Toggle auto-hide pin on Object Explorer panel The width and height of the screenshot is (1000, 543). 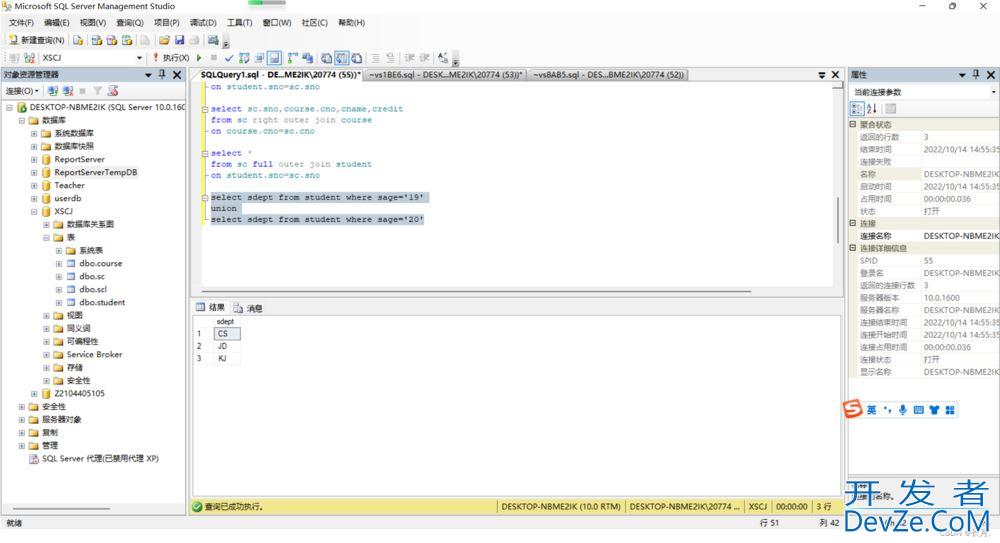click(x=162, y=75)
